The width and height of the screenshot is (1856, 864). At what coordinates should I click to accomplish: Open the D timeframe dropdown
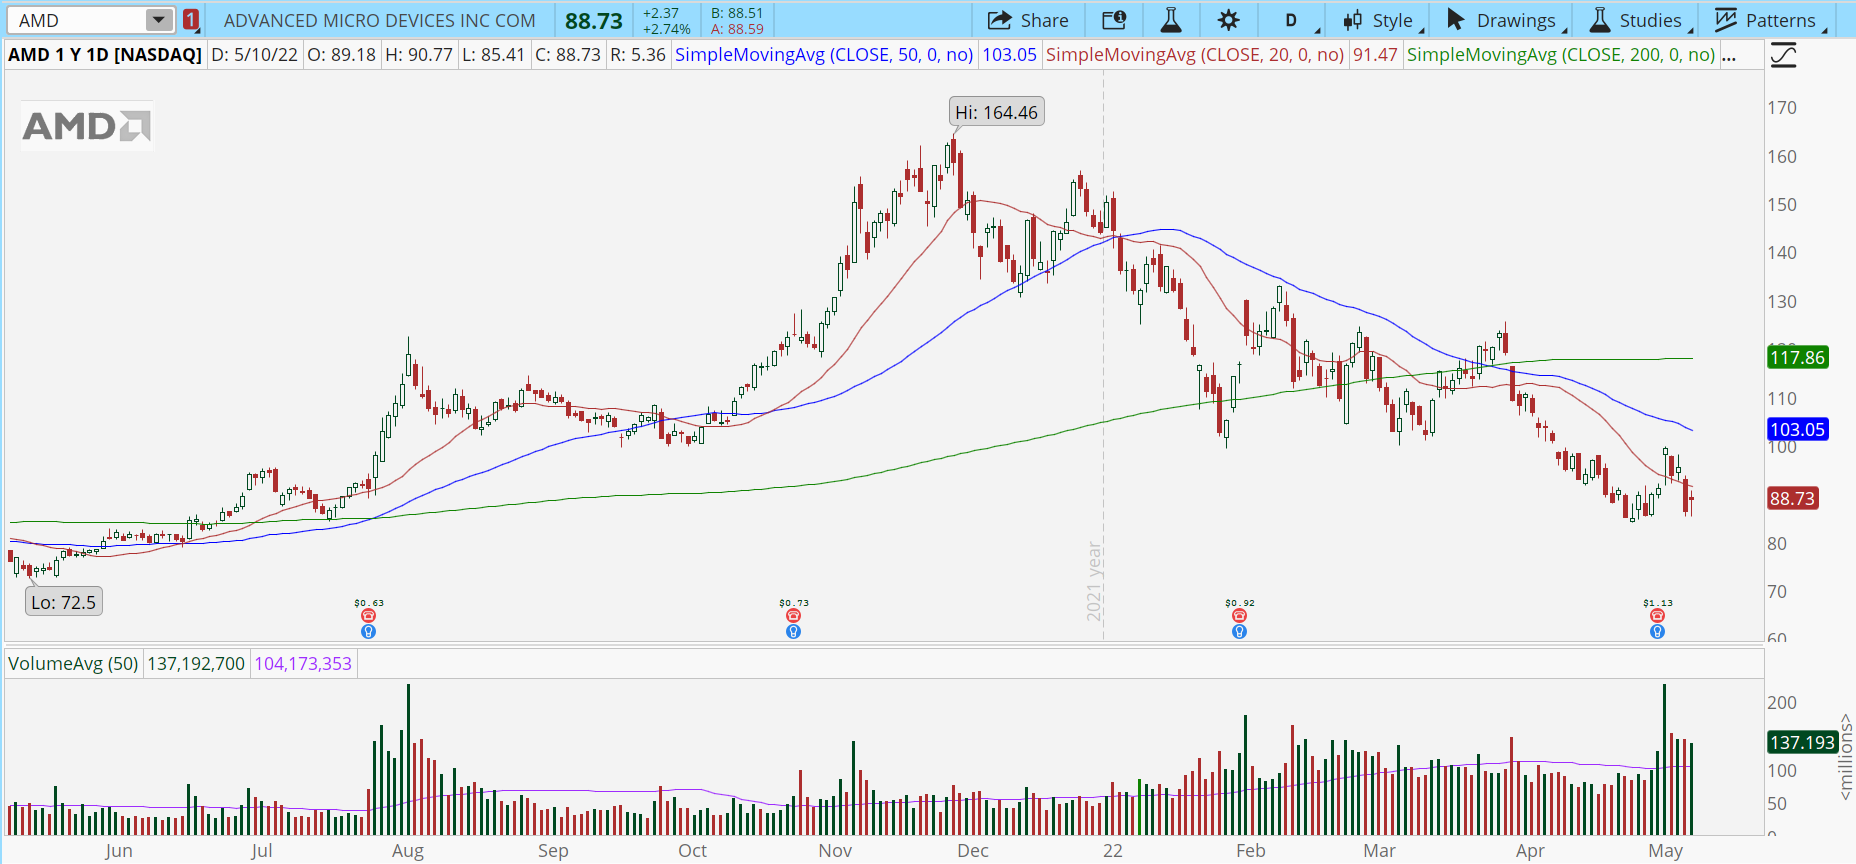(1292, 20)
